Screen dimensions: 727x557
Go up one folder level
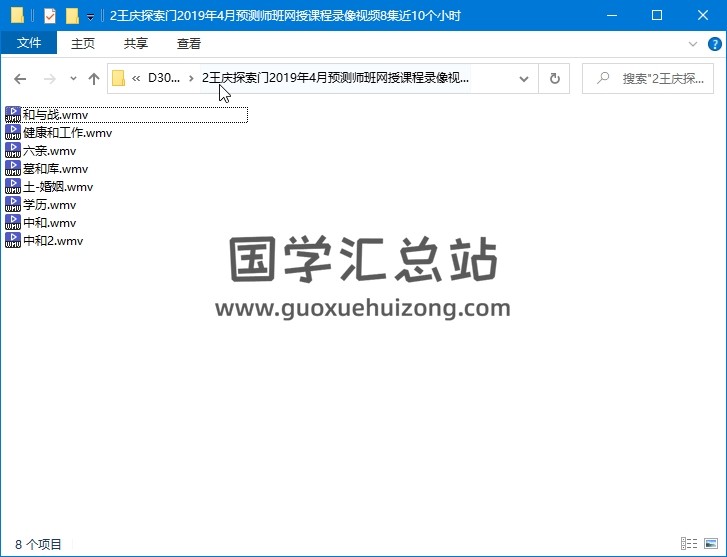pos(94,79)
